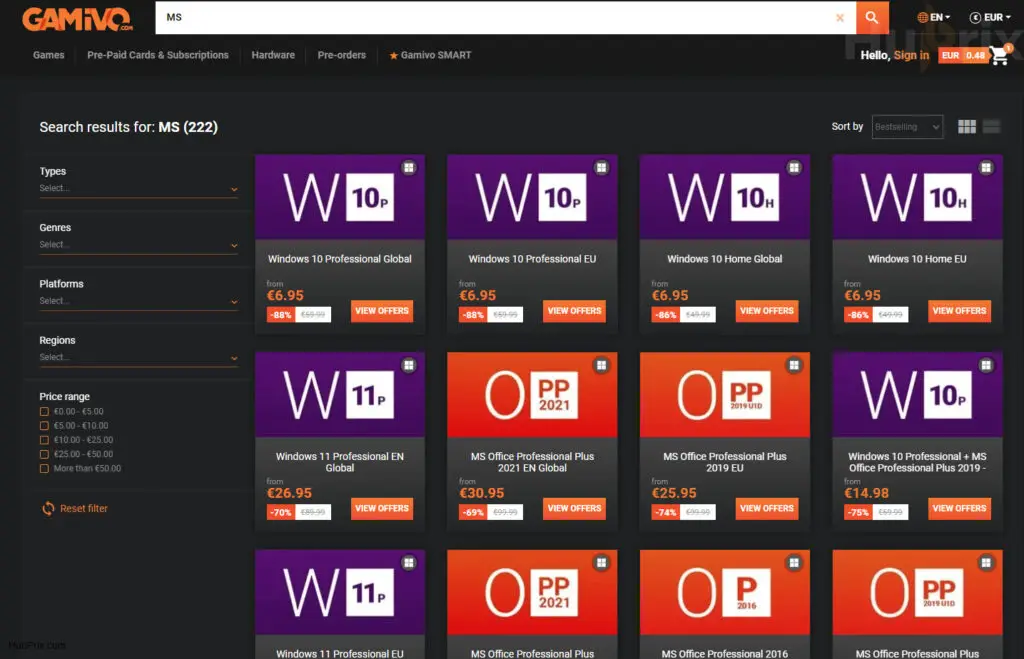
Task: Click the Gamivo logo
Action: coord(77,18)
